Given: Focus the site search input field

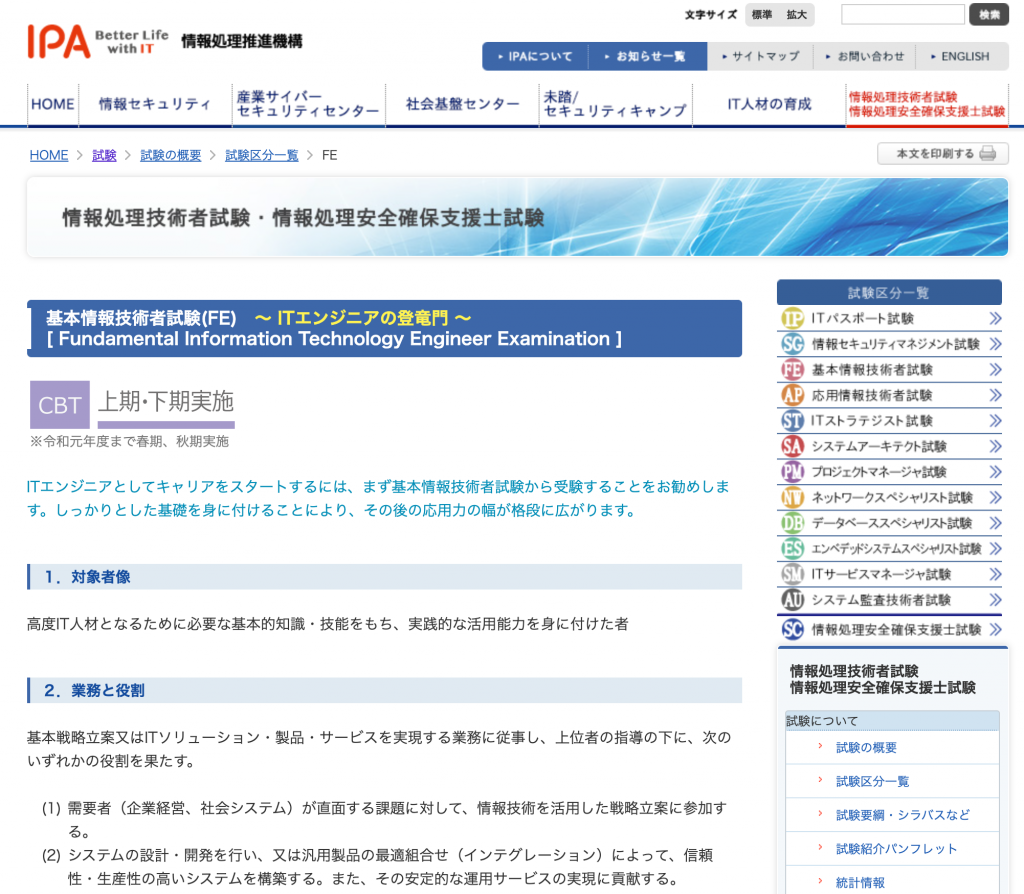Looking at the screenshot, I should click(x=903, y=14).
